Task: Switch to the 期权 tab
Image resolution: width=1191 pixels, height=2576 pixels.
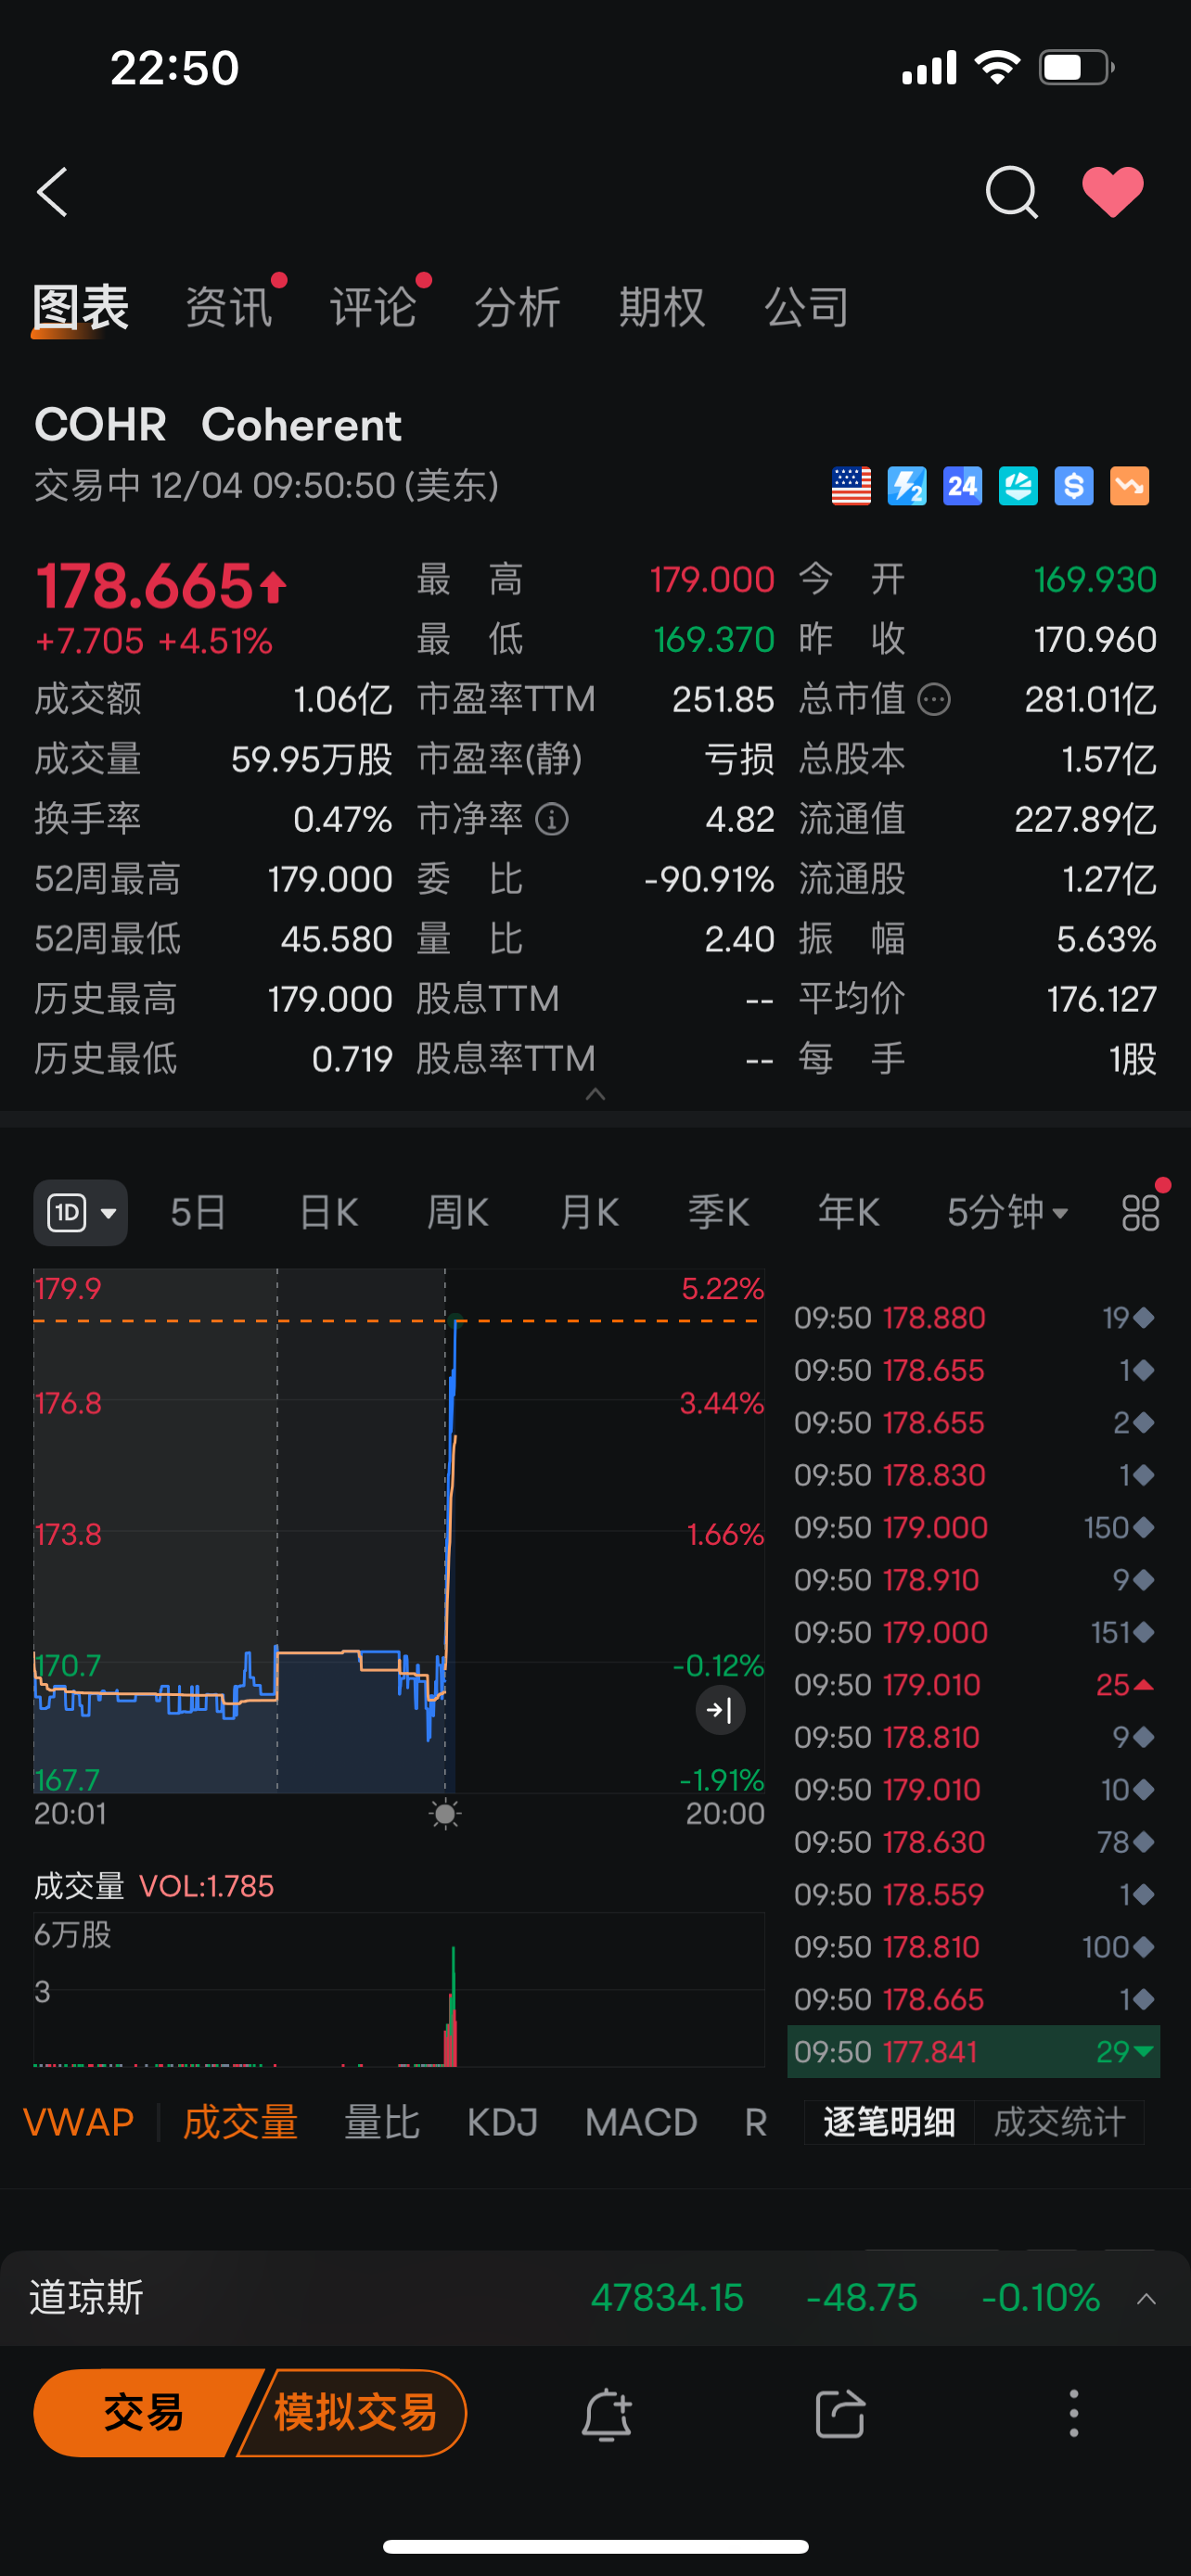Action: click(662, 307)
